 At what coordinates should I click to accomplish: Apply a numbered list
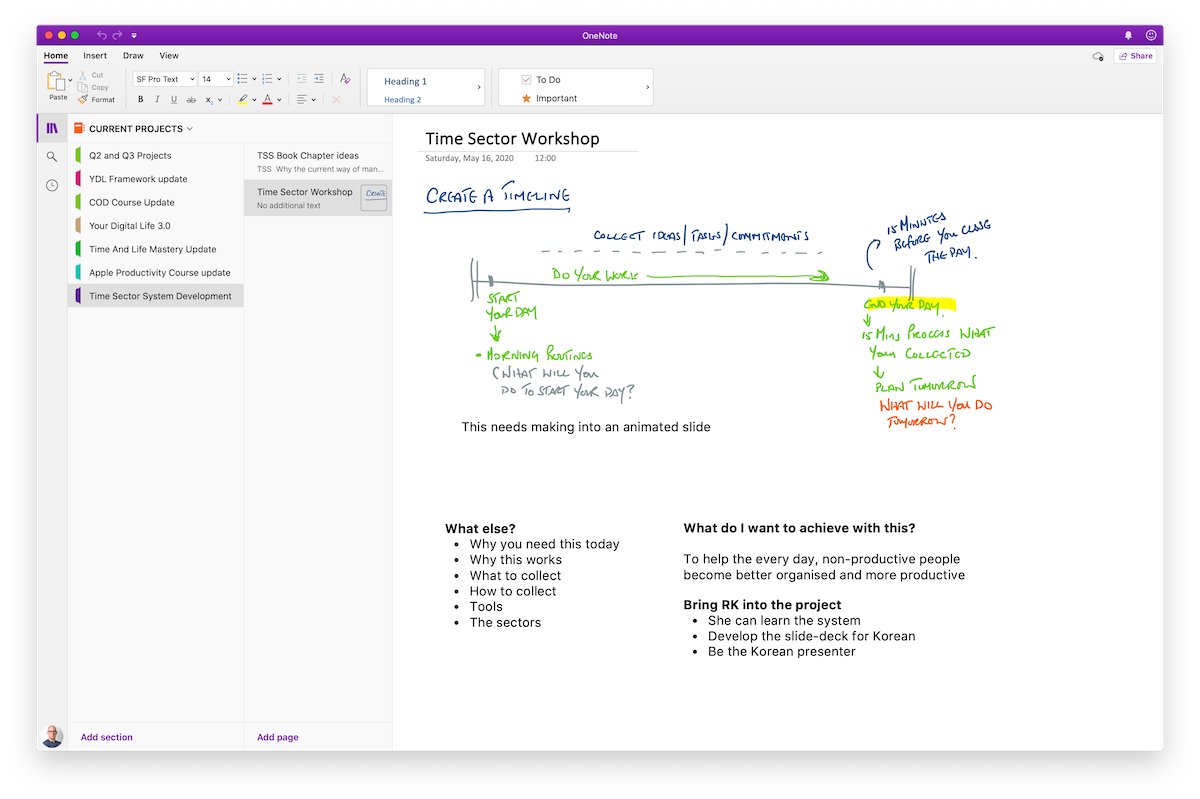pyautogui.click(x=267, y=79)
